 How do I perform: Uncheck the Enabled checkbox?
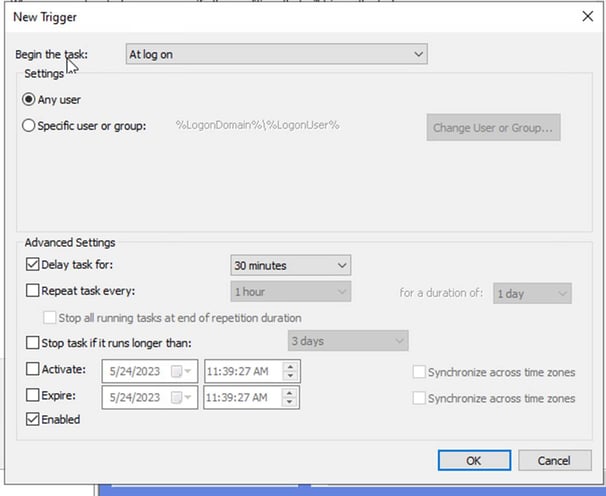tap(32, 419)
